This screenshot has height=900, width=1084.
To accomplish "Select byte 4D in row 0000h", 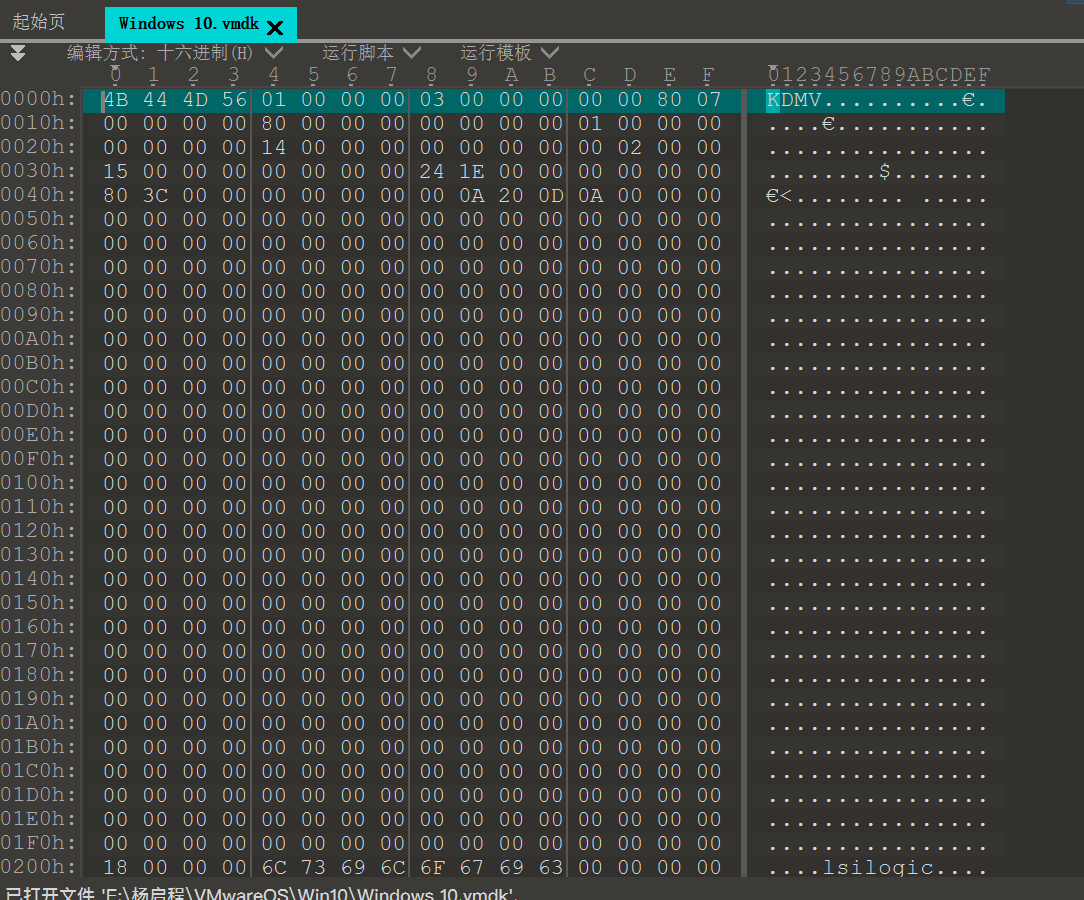I will tap(195, 100).
